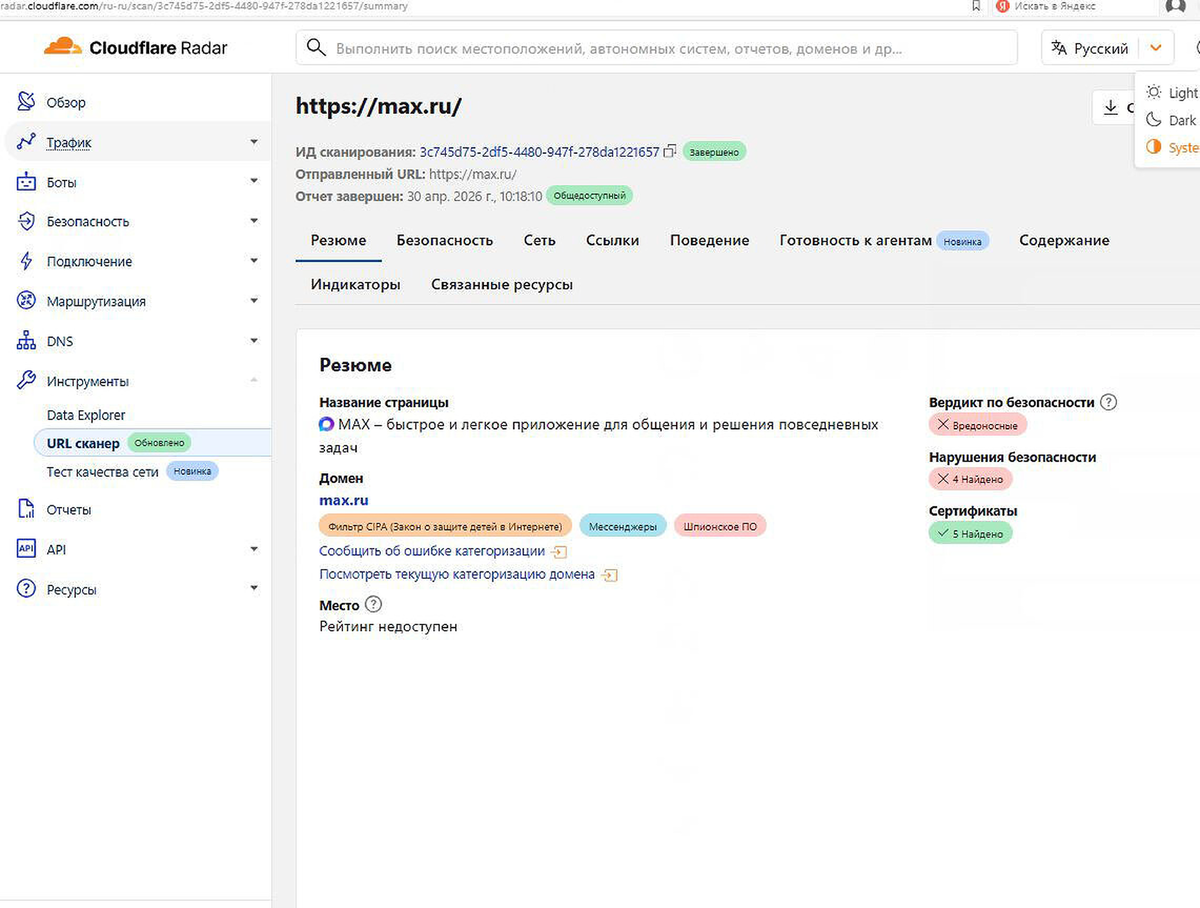1200x908 pixels.
Task: Focus the Radar search input field
Action: coord(657,48)
